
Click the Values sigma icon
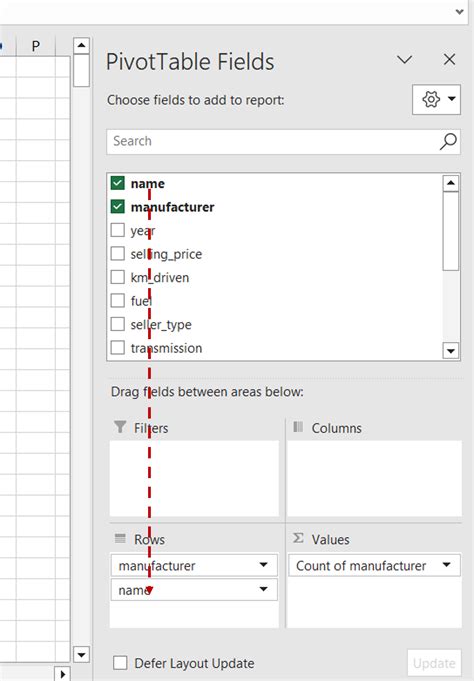point(298,539)
